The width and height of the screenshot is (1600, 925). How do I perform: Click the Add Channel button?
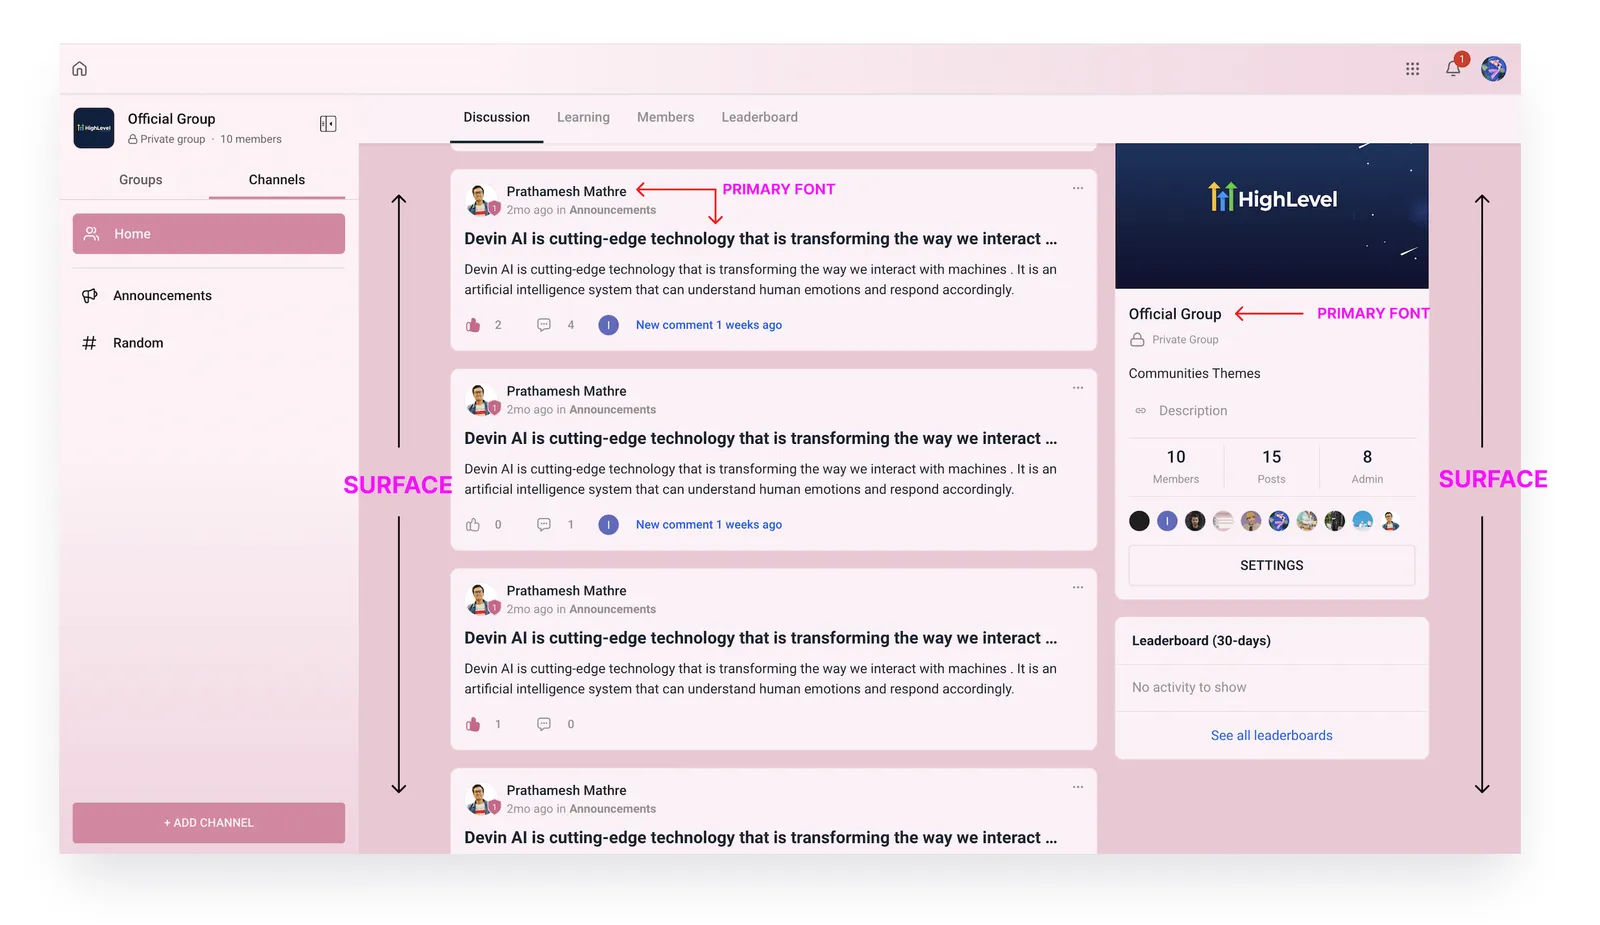pos(209,823)
